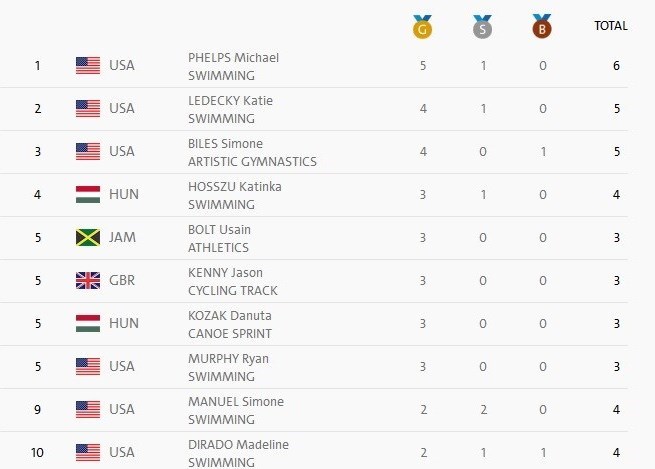This screenshot has height=469, width=655.
Task: Click the silver medal icon column header
Action: point(482,27)
